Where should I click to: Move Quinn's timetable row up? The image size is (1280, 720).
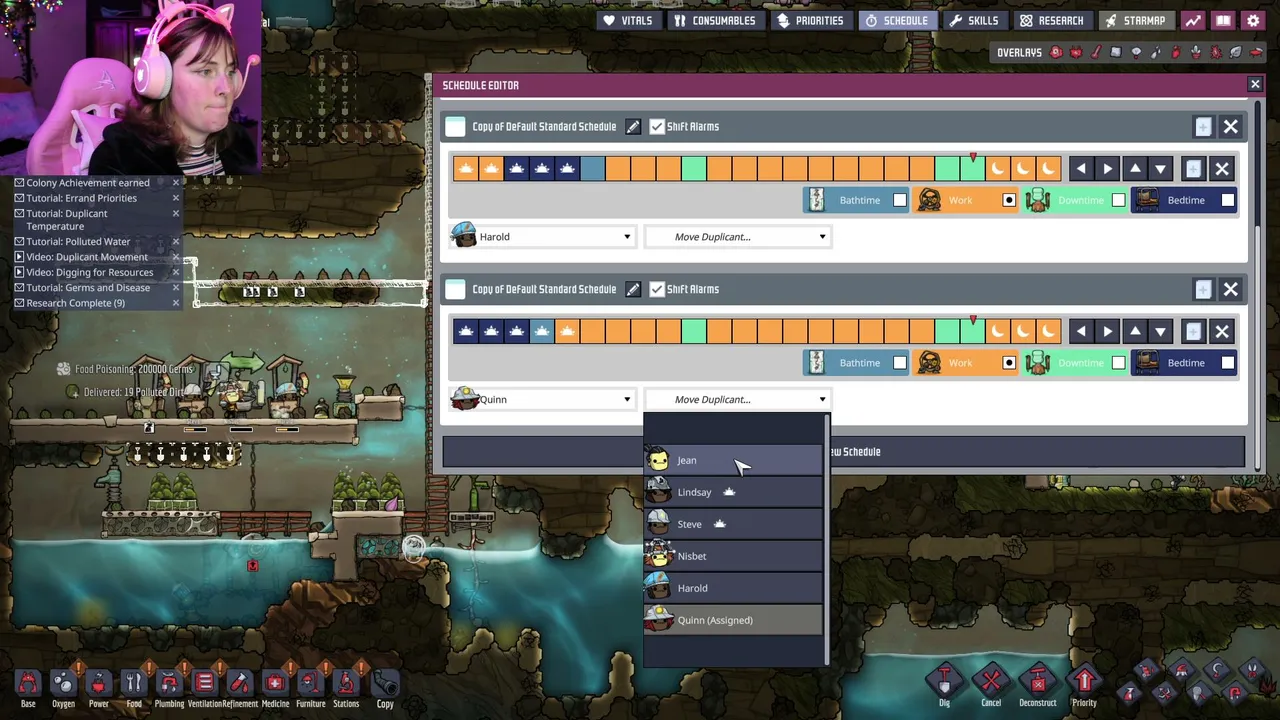coord(1135,331)
